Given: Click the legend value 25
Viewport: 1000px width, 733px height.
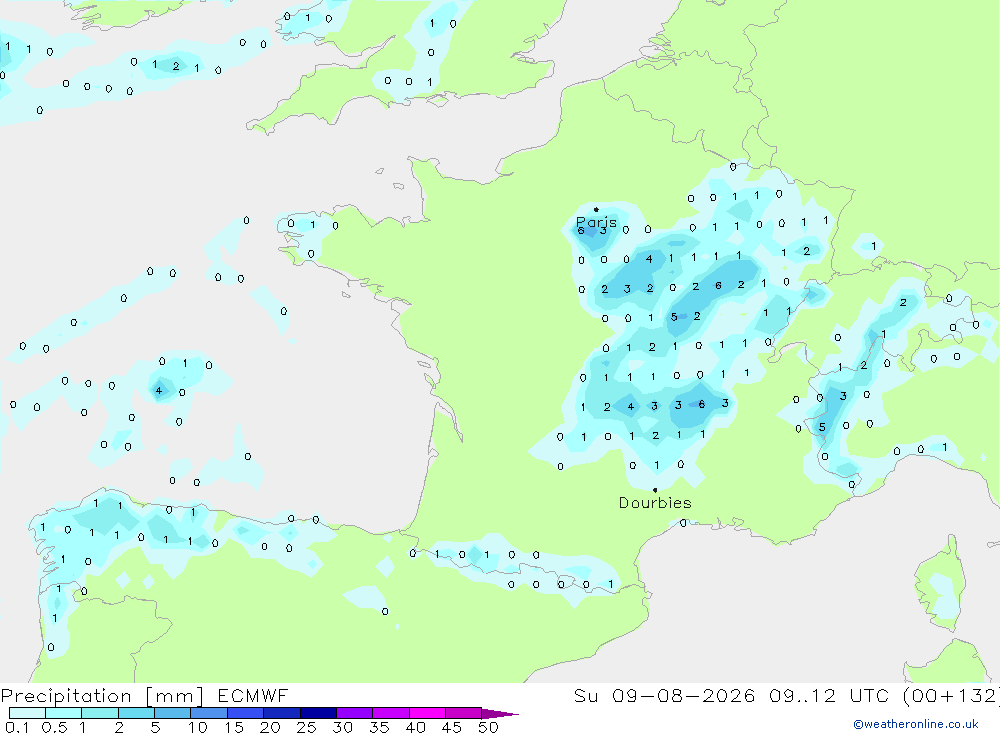Looking at the screenshot, I should click(x=307, y=727).
